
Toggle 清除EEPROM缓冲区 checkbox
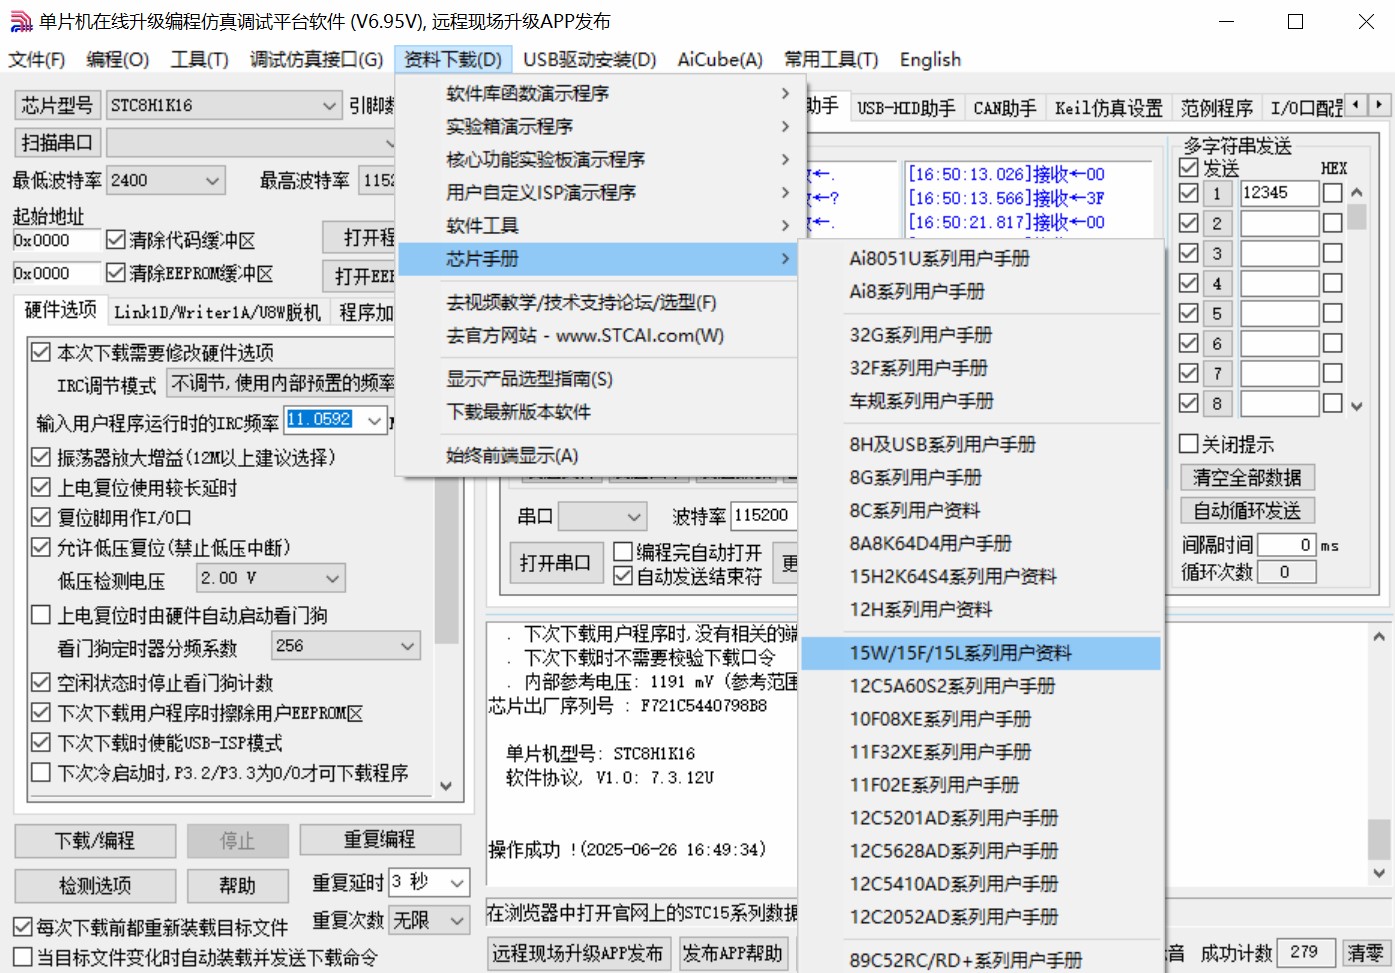115,273
